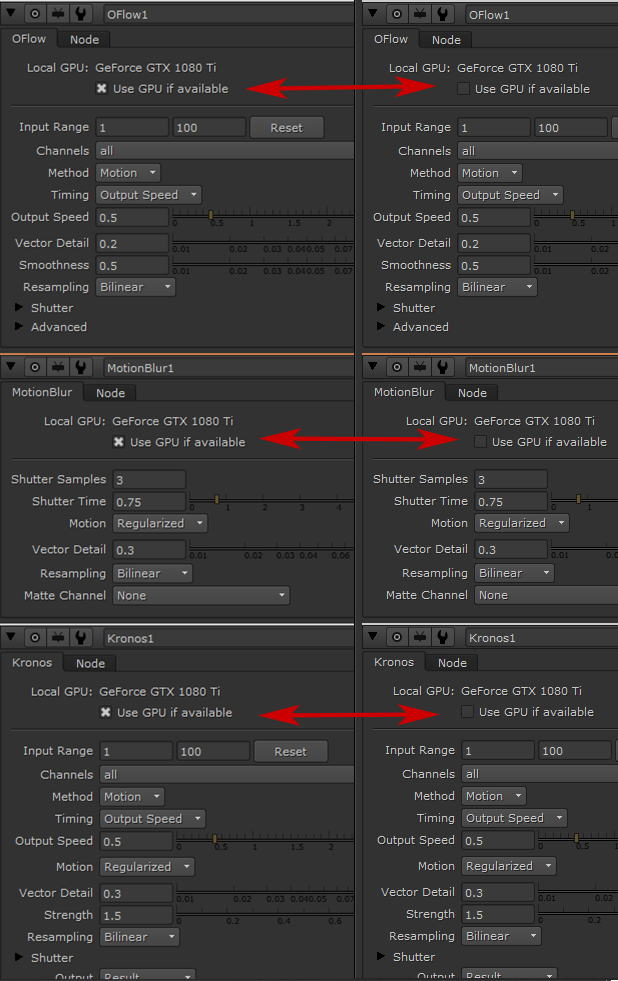The image size is (618, 981).
Task: Click Reset button in left Kronos panel
Action: click(290, 751)
